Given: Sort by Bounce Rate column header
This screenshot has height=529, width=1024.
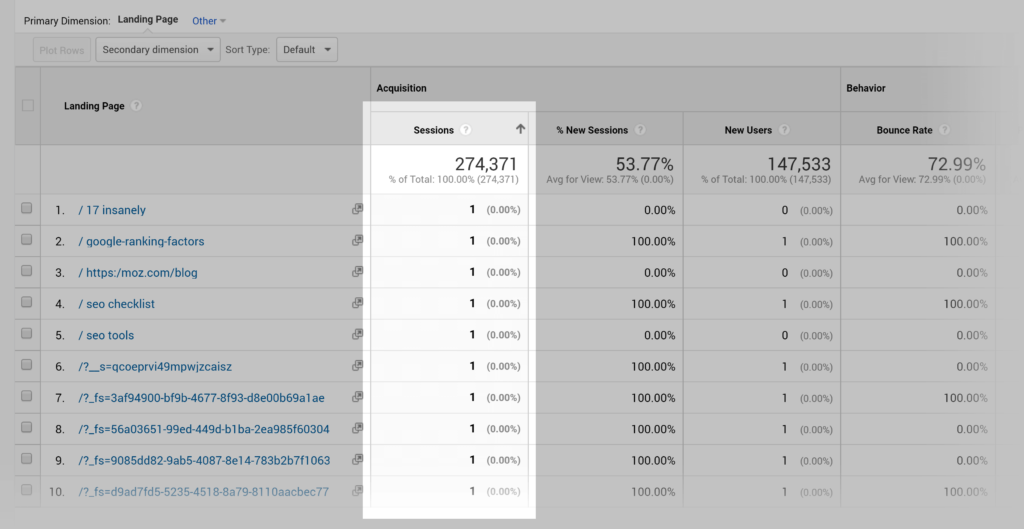Looking at the screenshot, I should click(904, 130).
